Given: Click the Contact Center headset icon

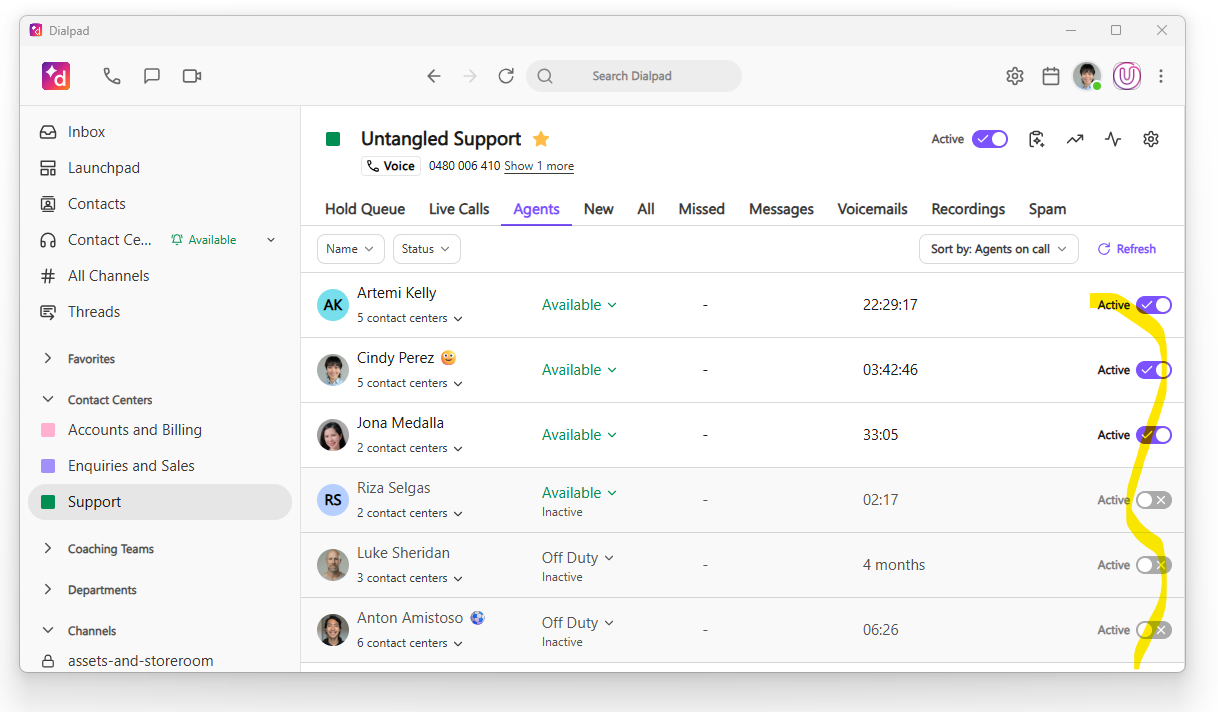Looking at the screenshot, I should (x=48, y=240).
